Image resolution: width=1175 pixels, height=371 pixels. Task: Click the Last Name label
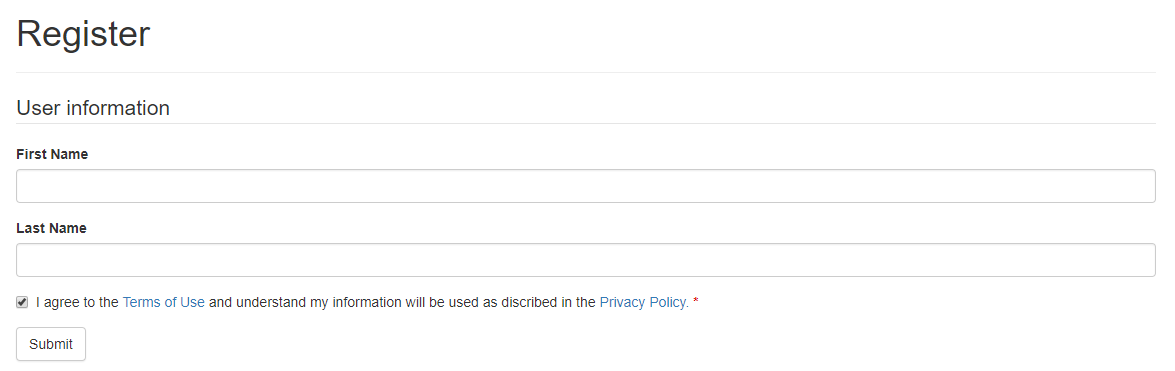click(x=51, y=229)
